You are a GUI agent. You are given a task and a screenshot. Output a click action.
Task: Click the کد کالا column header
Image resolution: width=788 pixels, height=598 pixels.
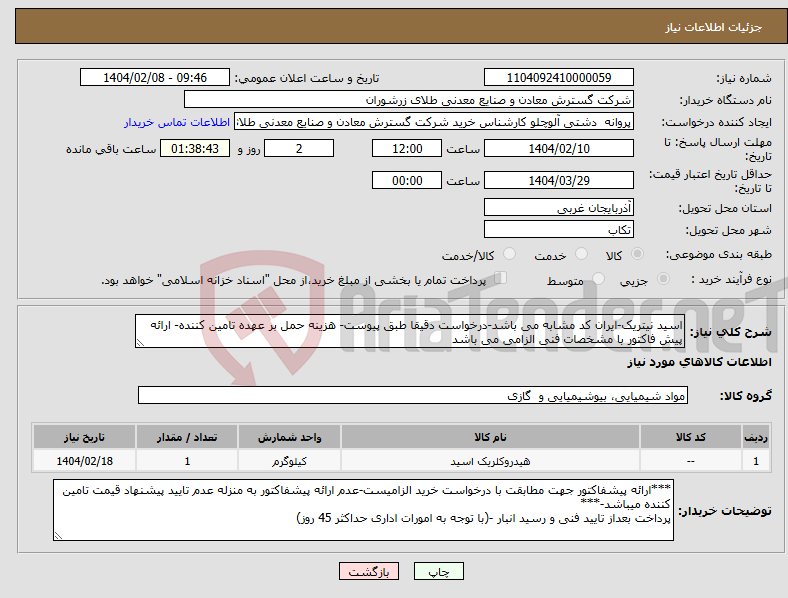(691, 437)
